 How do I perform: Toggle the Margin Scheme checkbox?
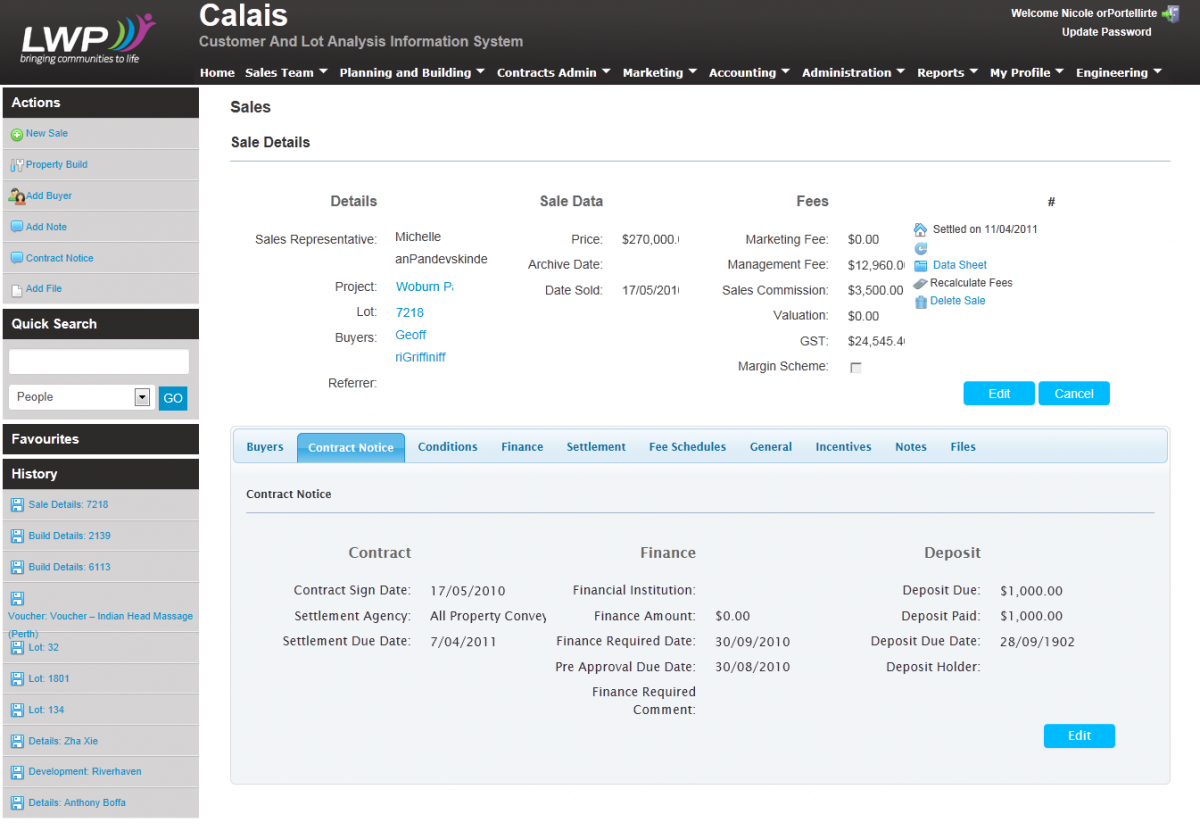855,368
